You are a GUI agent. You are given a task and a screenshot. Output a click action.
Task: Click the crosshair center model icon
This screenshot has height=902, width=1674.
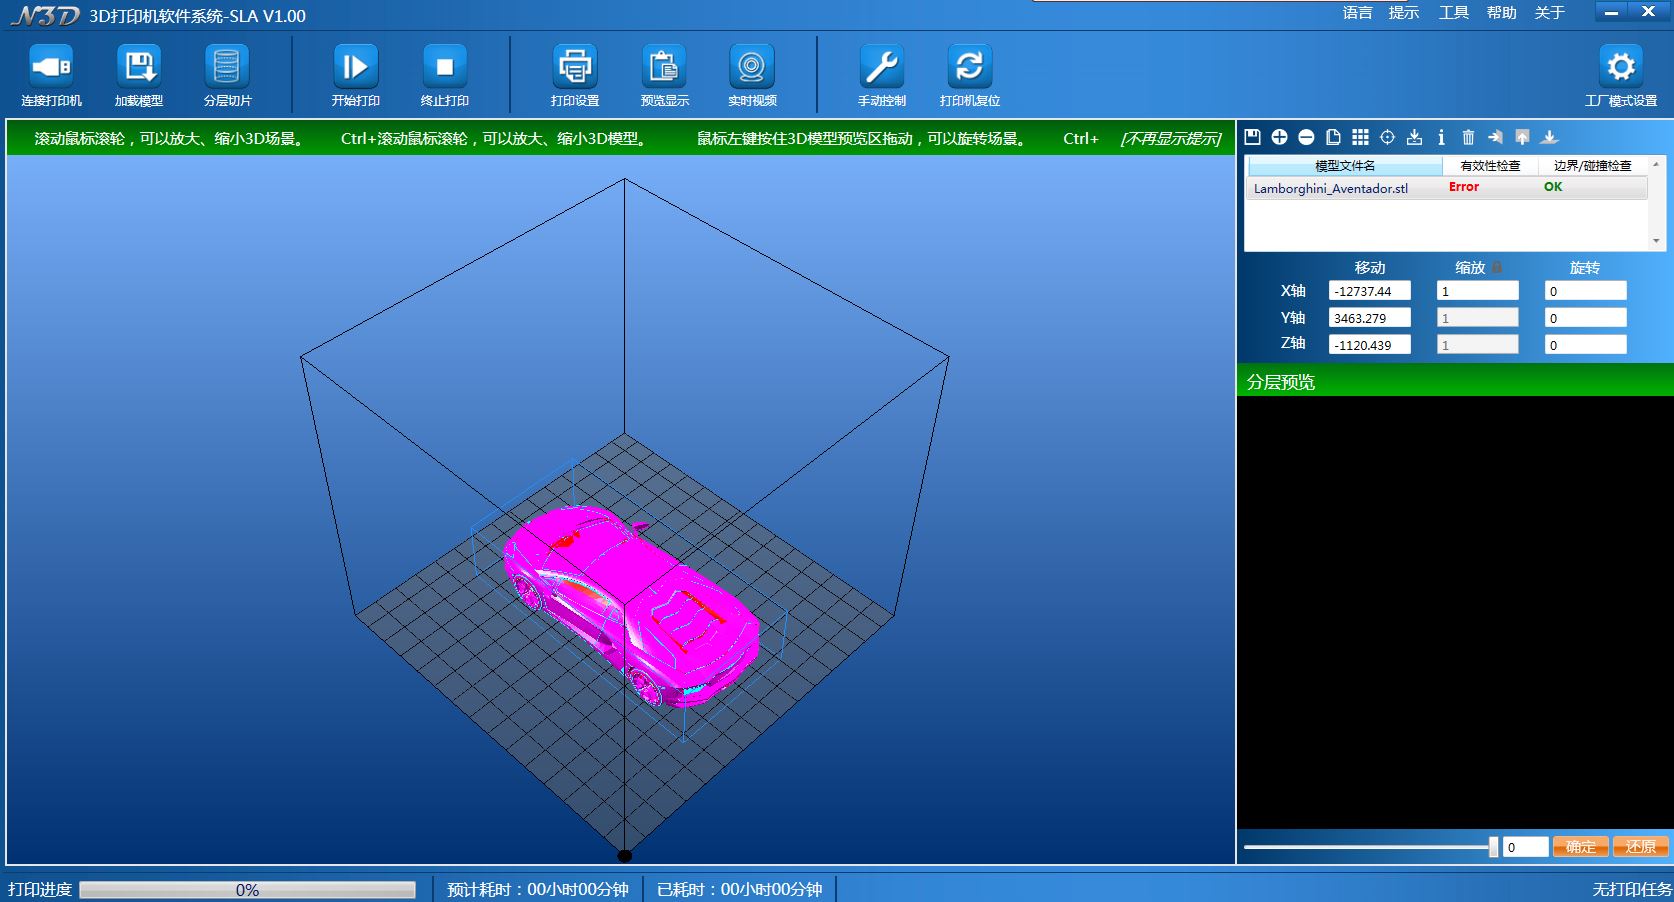(x=1387, y=137)
